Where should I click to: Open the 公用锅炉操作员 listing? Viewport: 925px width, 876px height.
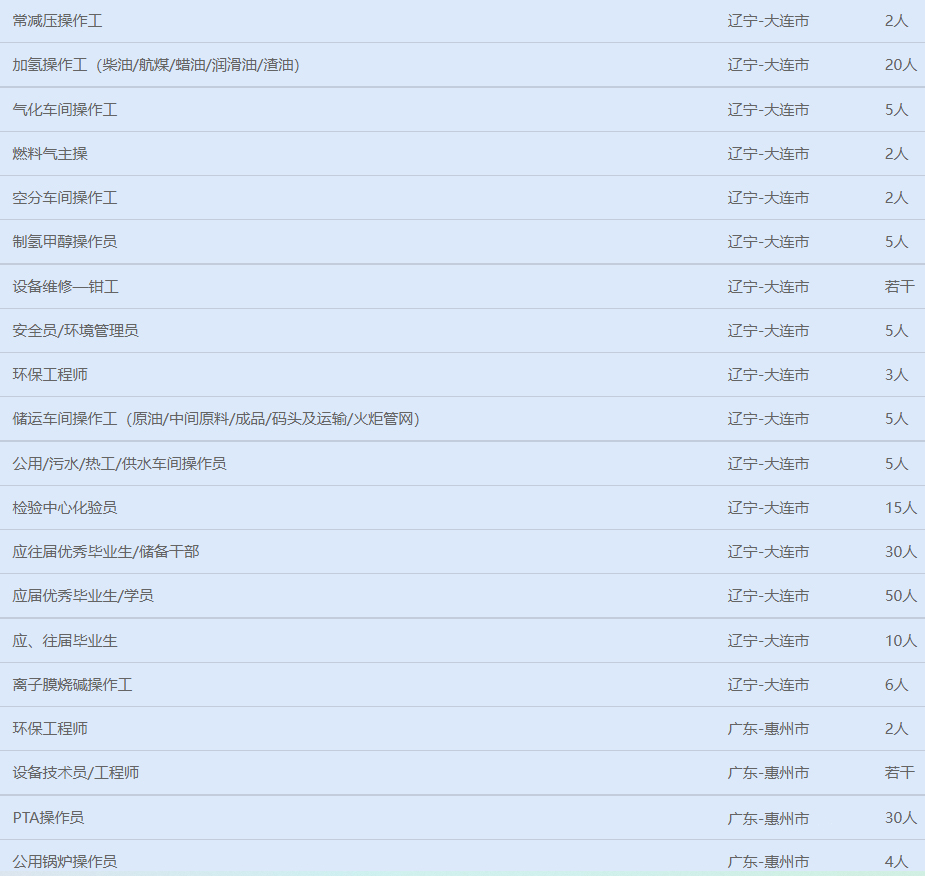tap(65, 861)
